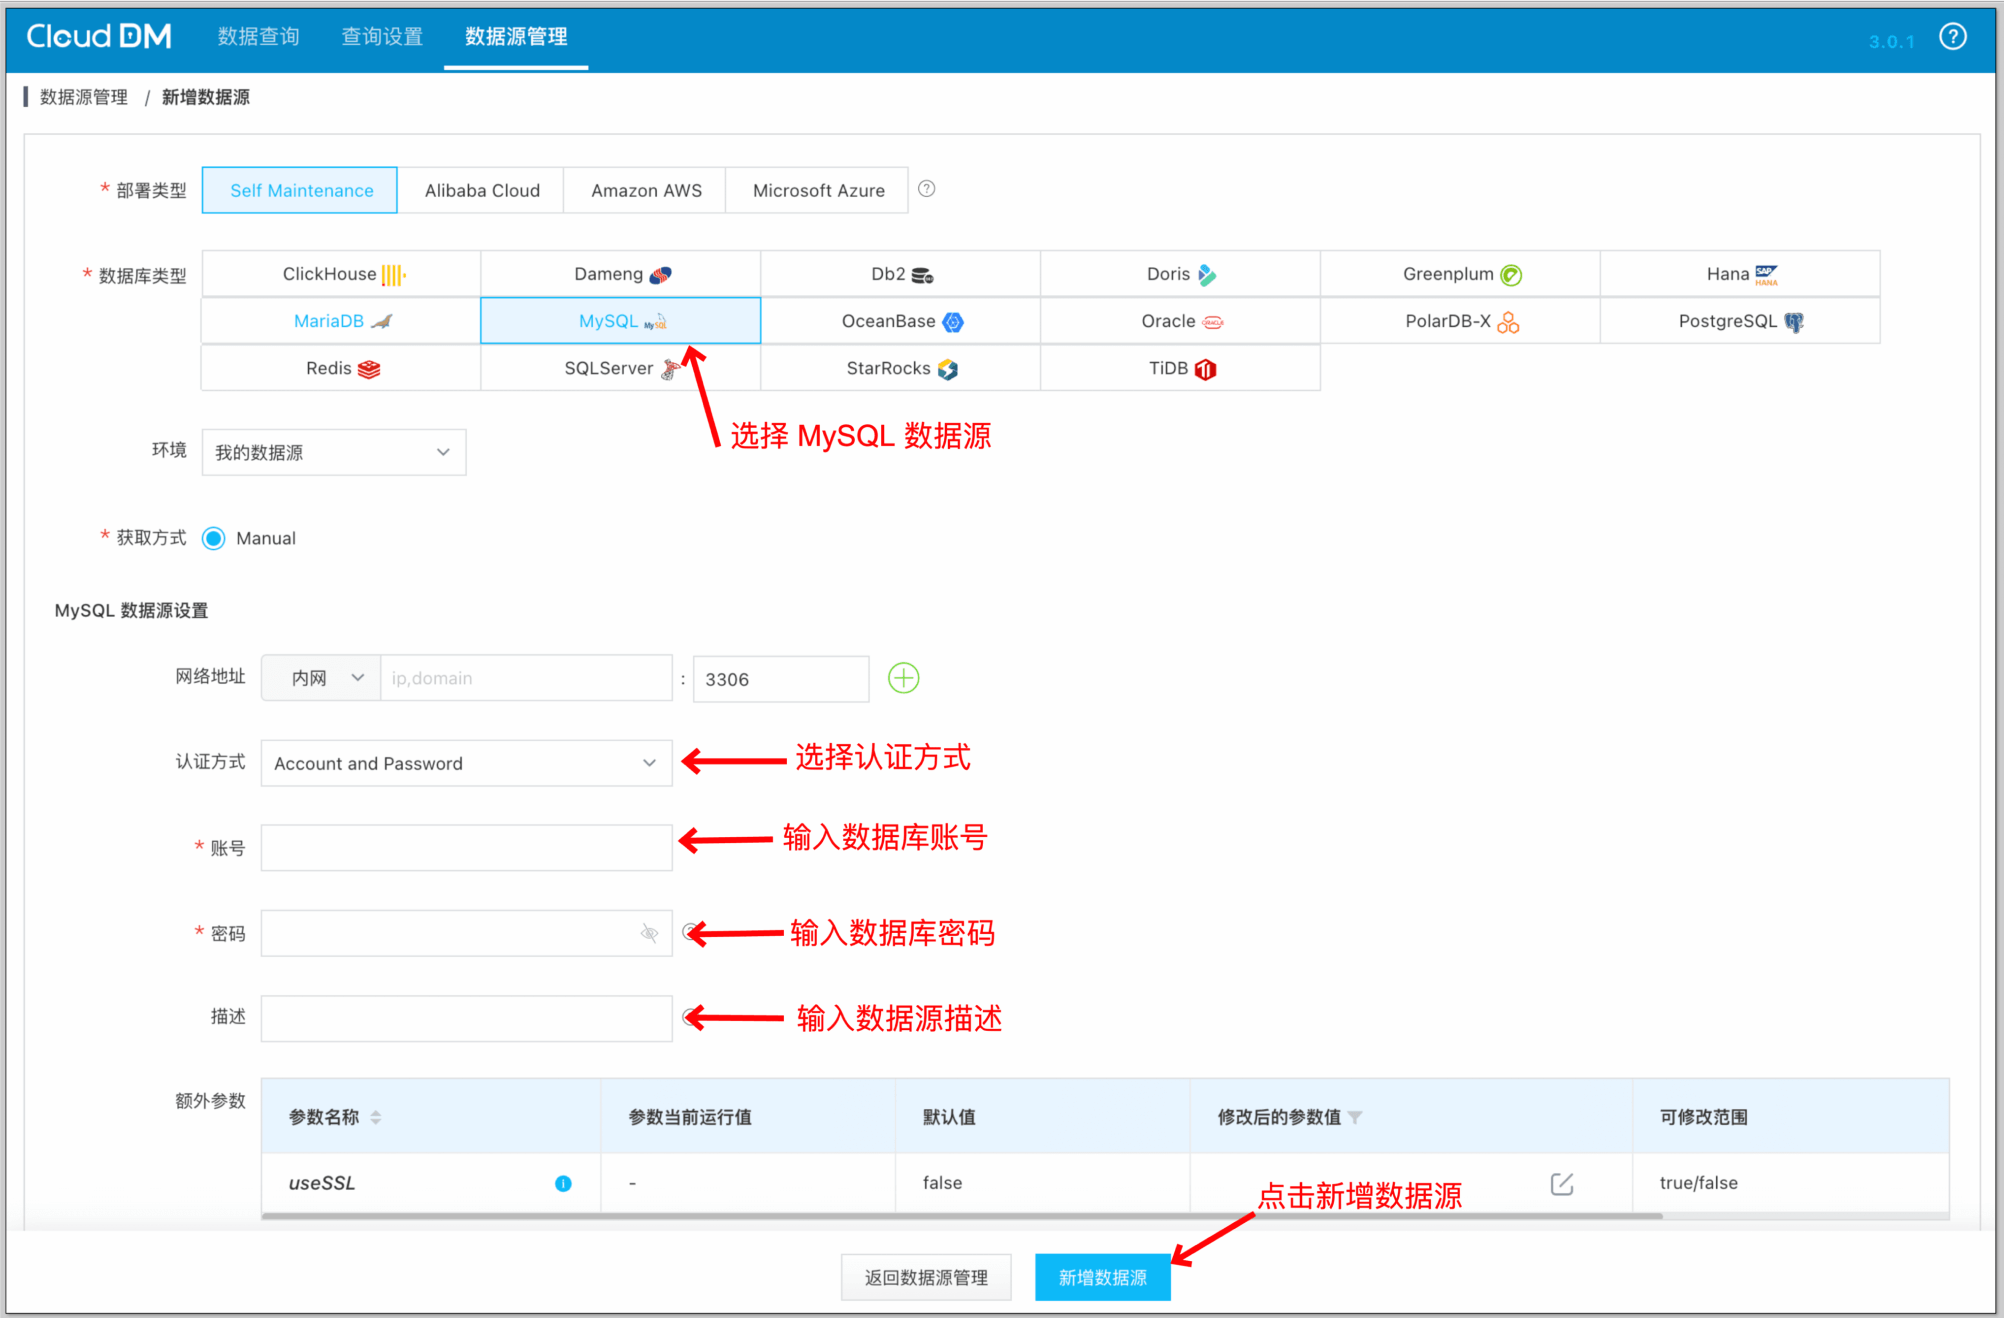Click the 新增数据源 submit button
2004x1318 pixels.
1102,1277
